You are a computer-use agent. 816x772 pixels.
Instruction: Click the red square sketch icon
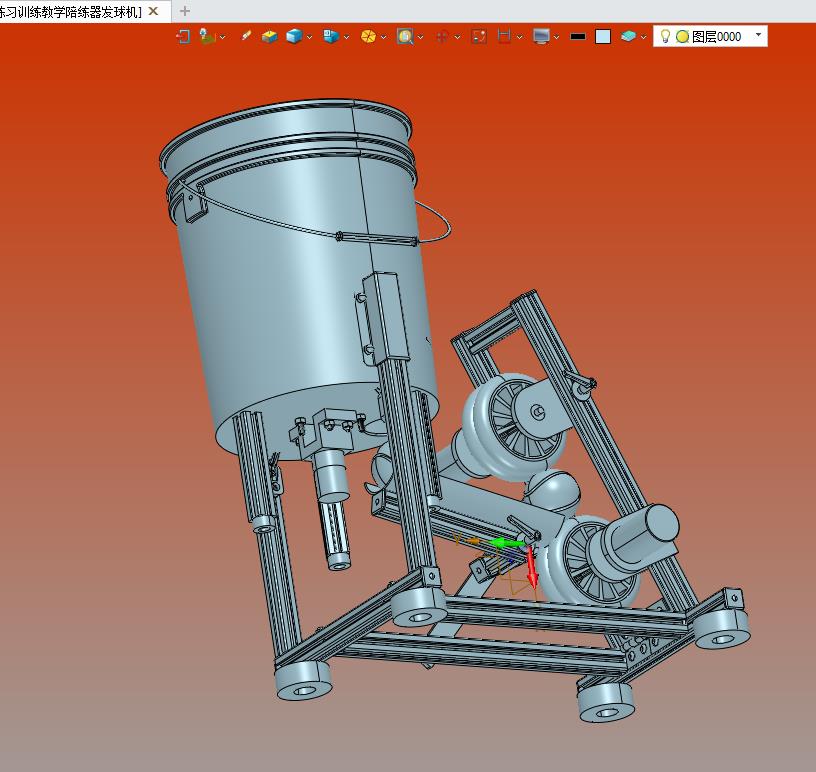[x=479, y=36]
